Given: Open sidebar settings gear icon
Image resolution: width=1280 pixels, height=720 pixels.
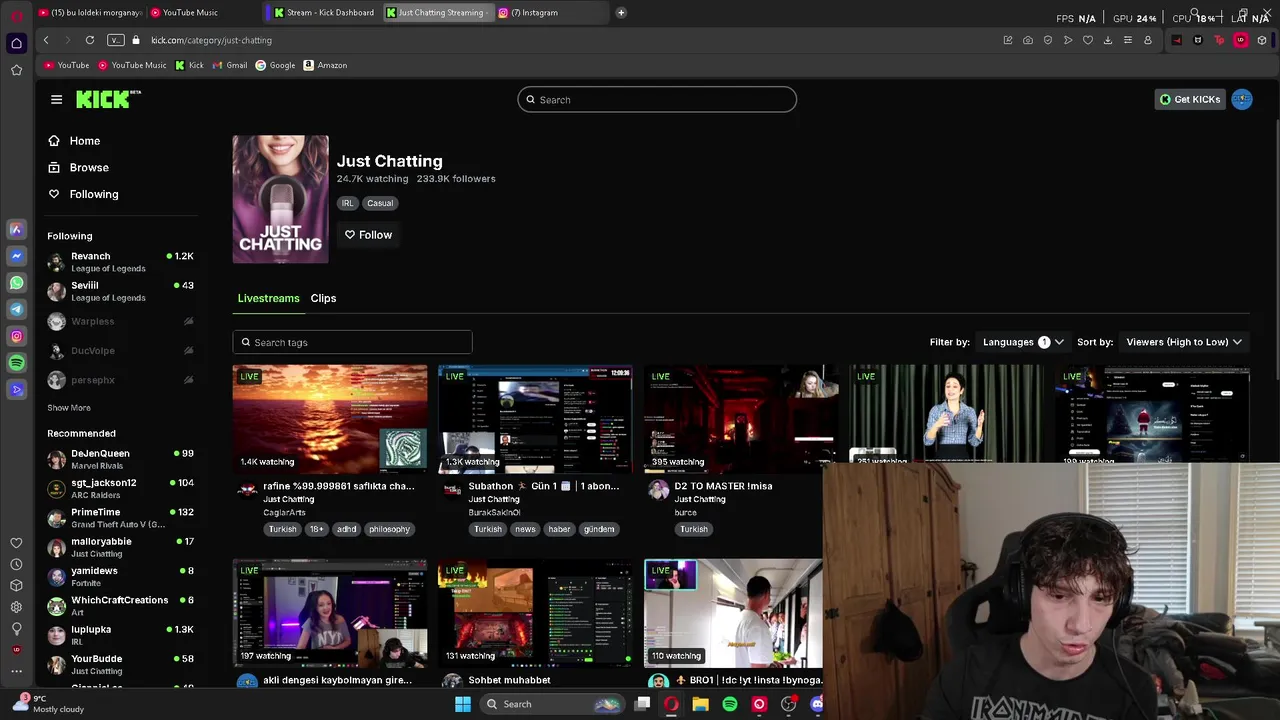Looking at the screenshot, I should (16, 607).
